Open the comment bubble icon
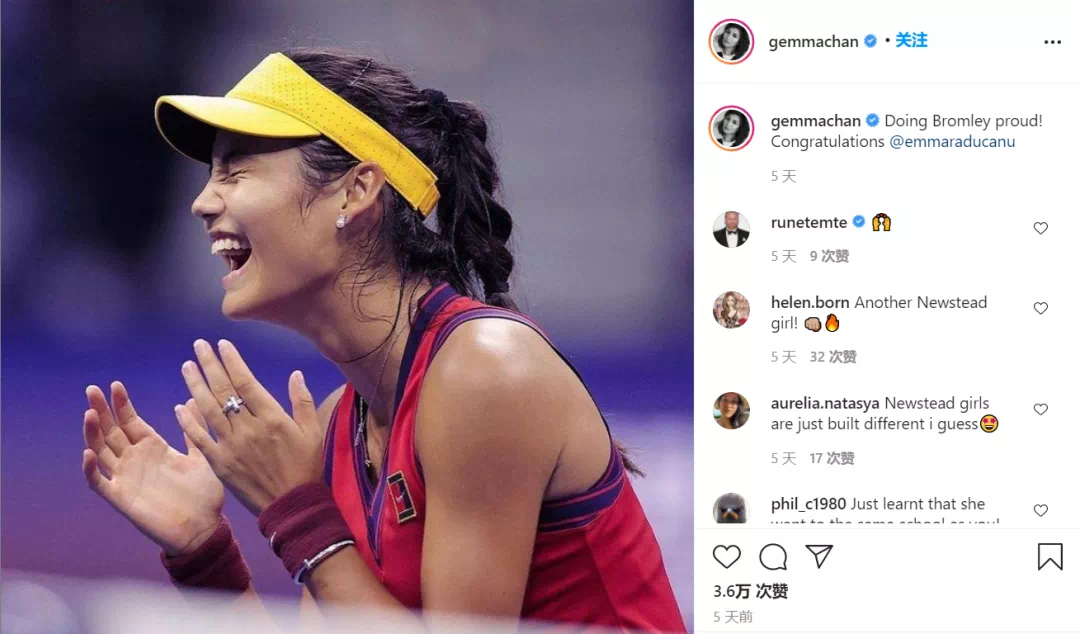Viewport: 1080px width, 634px height. 773,556
